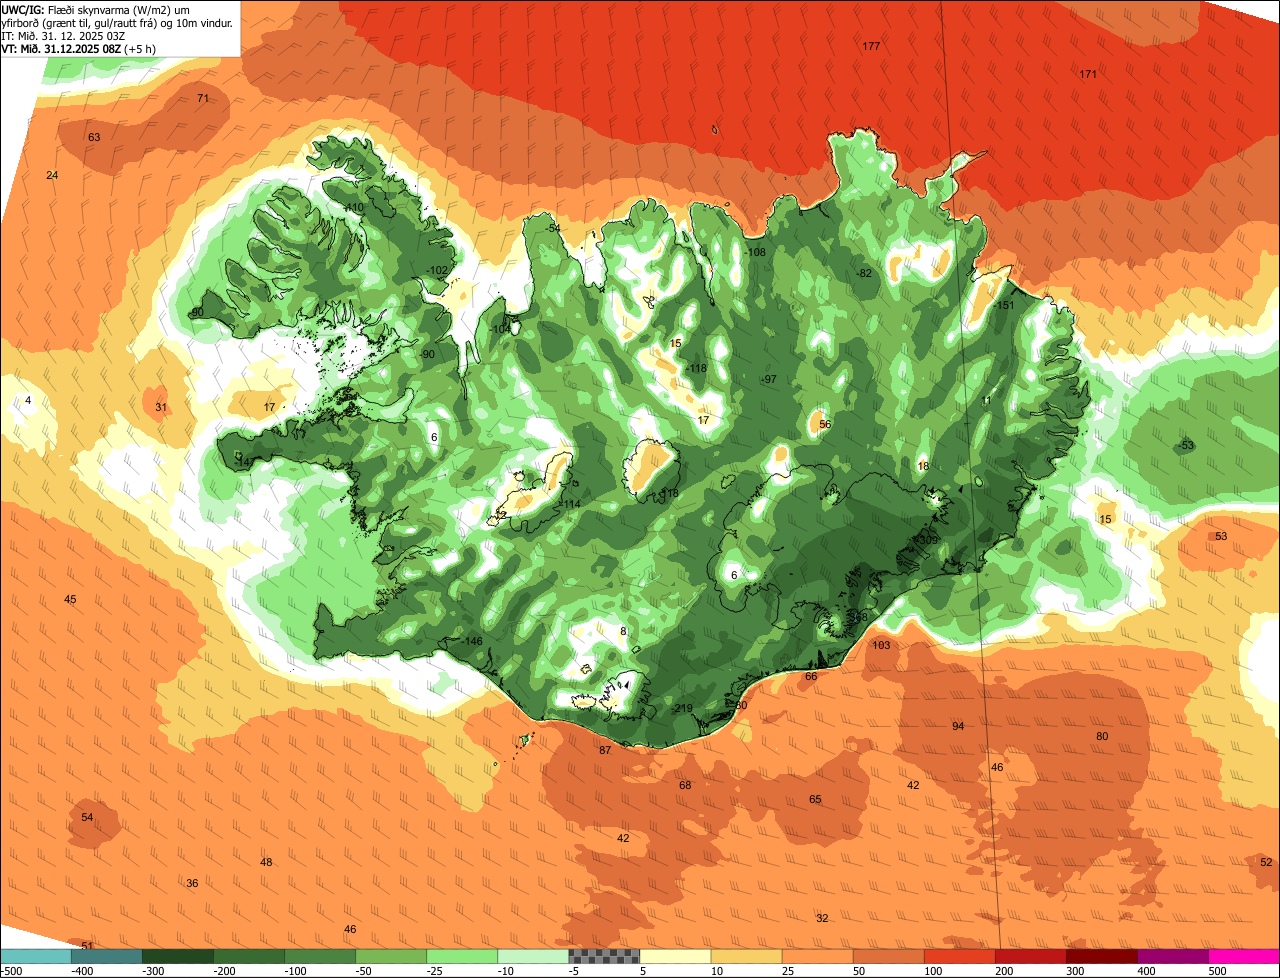Click the legend swatch between -500 and -400
This screenshot has height=978, width=1280.
click(36, 956)
